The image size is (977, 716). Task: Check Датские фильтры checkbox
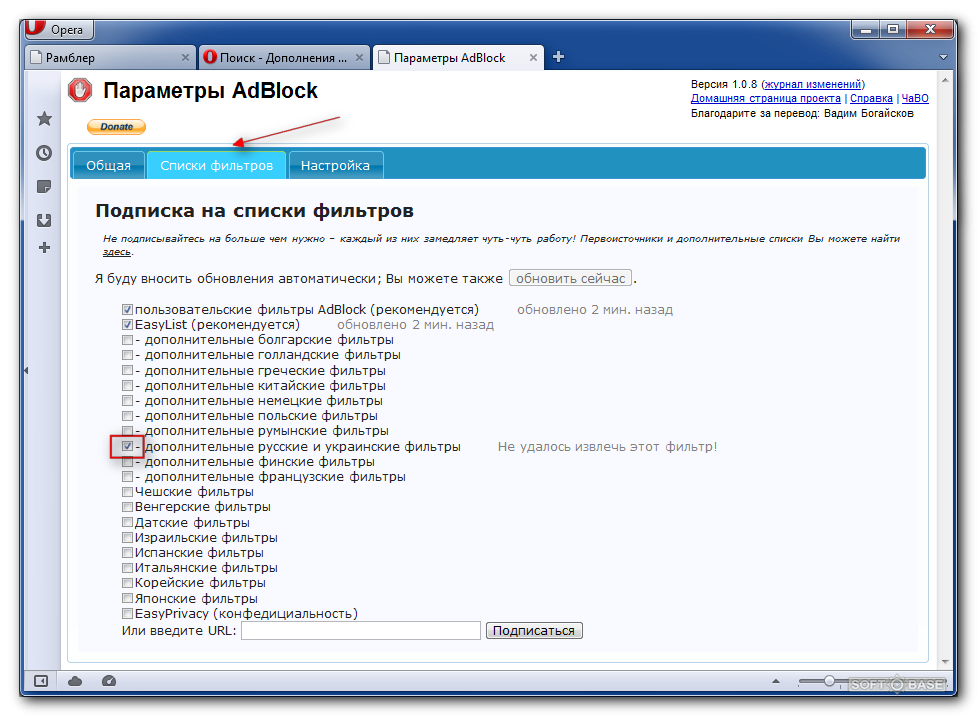[127, 522]
